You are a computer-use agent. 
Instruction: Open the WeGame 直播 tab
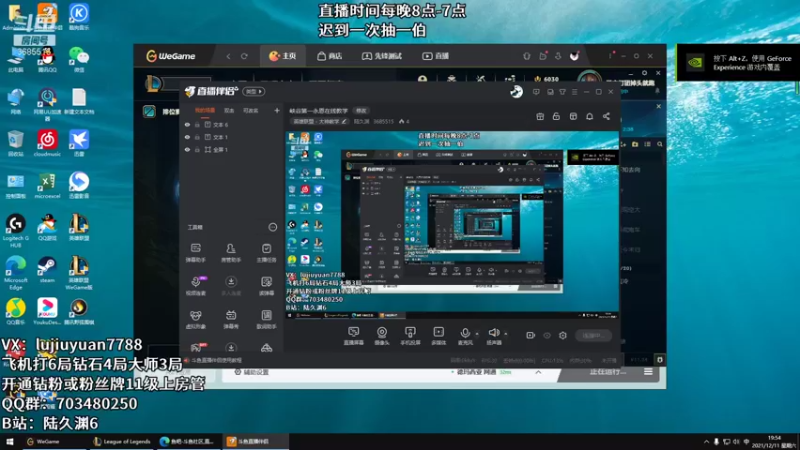tap(436, 56)
